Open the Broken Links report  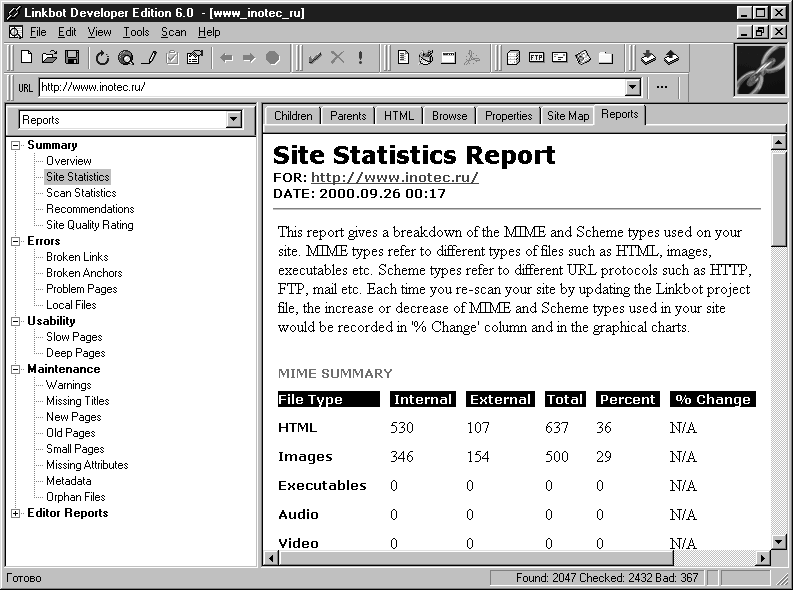77,257
